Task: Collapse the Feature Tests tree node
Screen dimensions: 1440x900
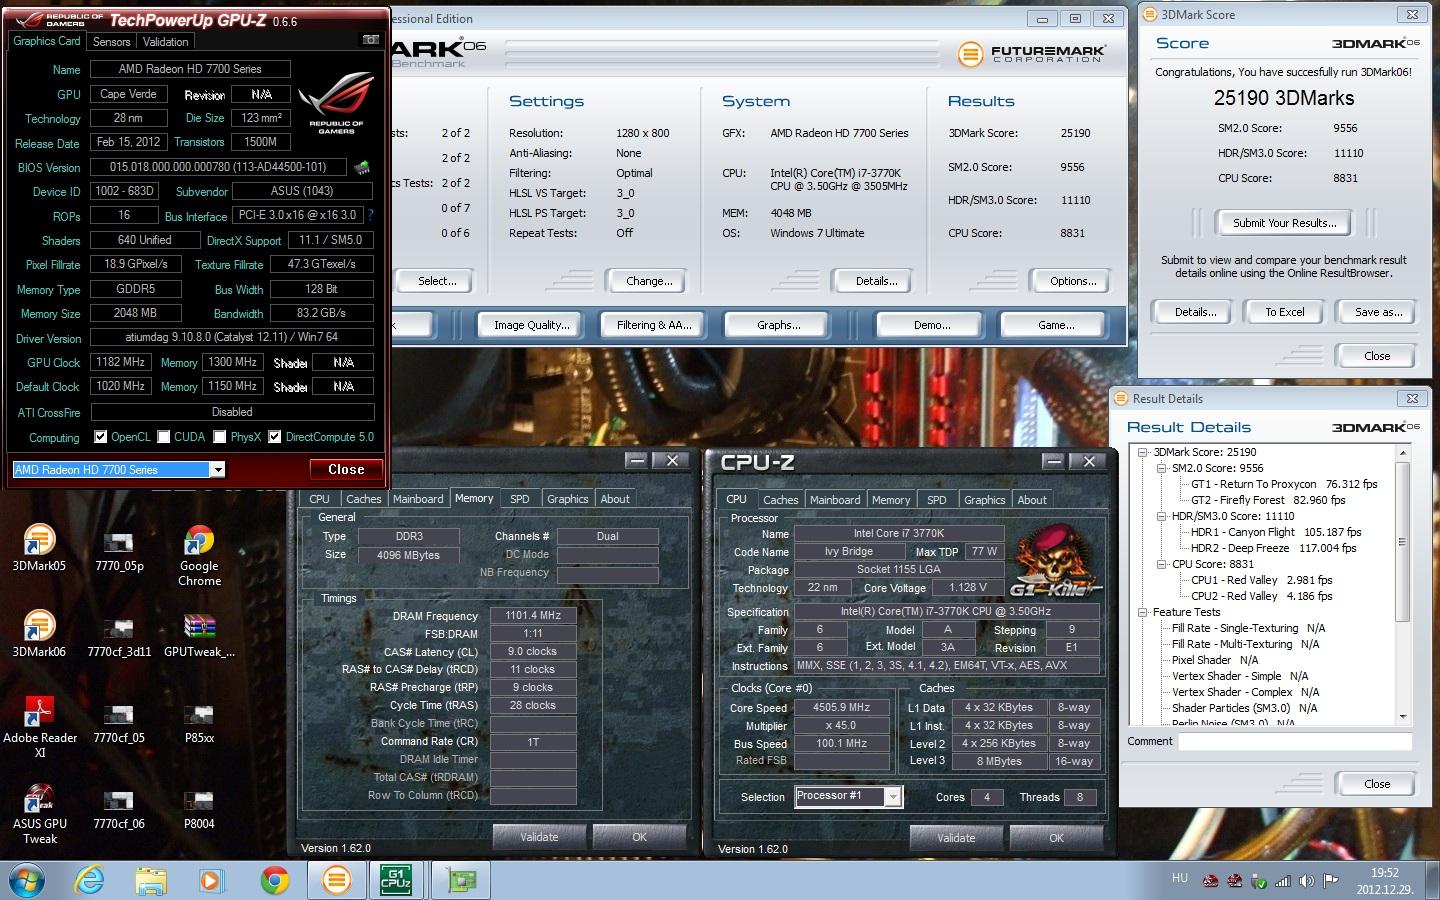Action: [x=1143, y=612]
